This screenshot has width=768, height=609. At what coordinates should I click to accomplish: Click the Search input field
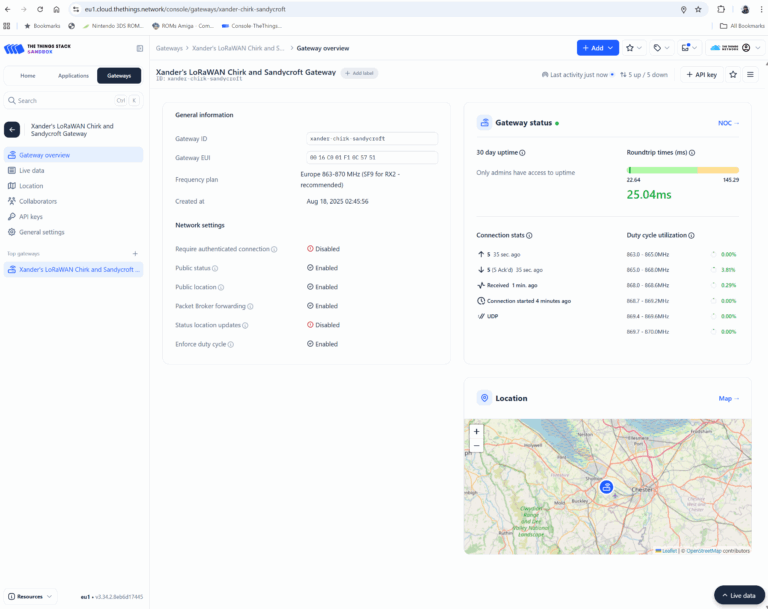60,100
